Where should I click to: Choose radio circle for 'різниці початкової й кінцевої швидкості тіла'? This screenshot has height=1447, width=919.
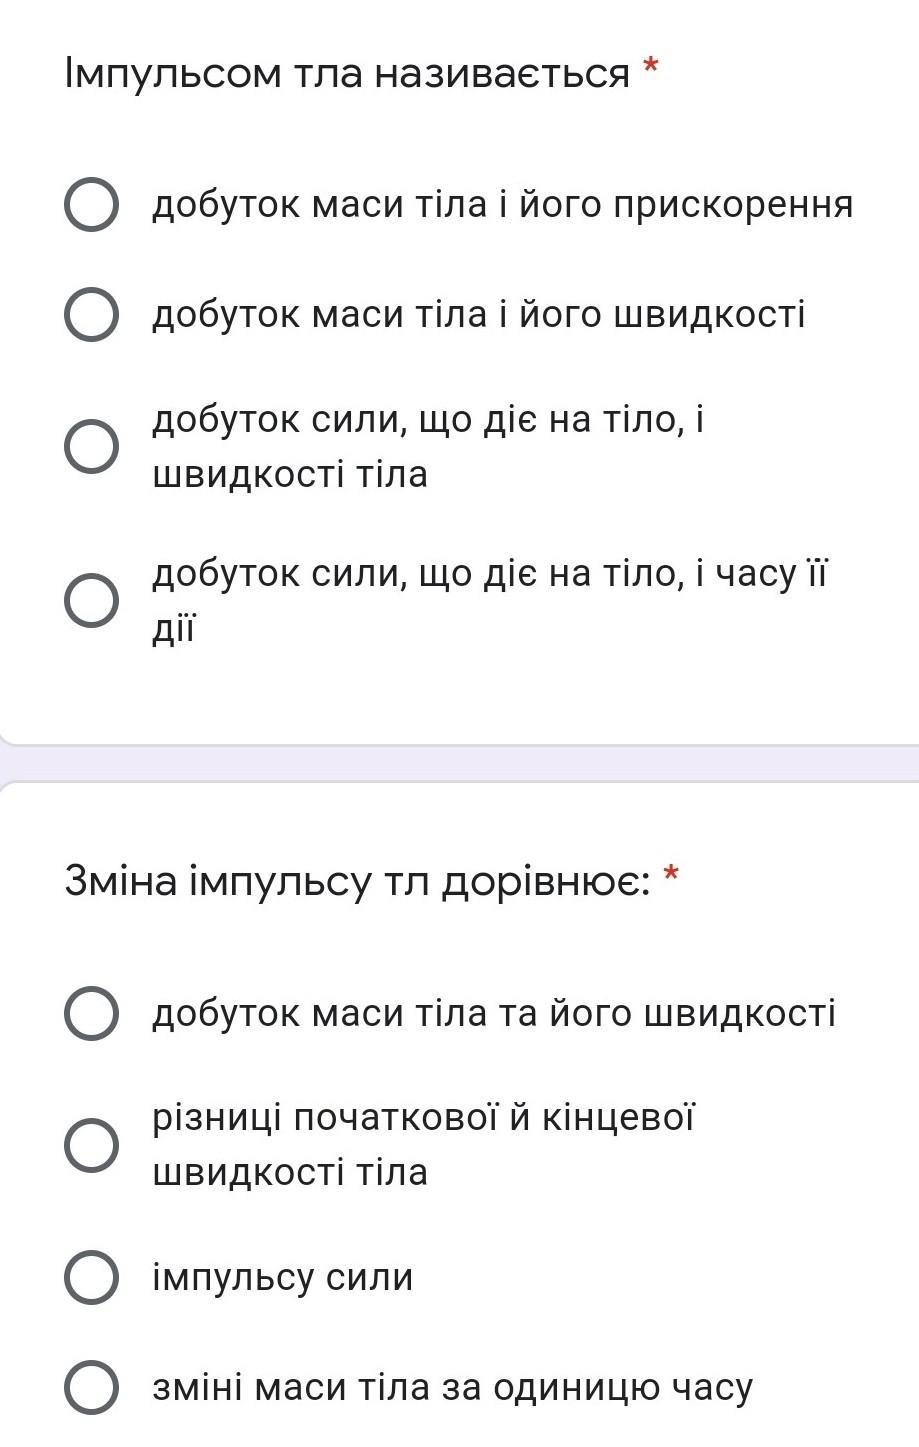91,1145
